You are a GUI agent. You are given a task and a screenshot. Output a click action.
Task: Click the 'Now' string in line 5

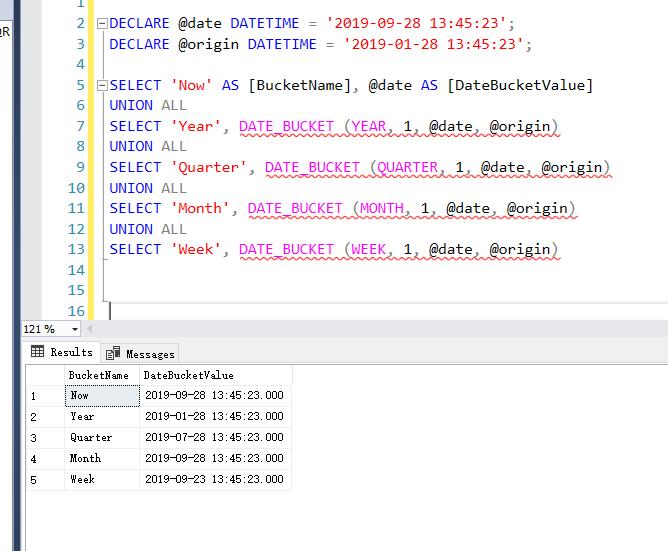pyautogui.click(x=191, y=85)
